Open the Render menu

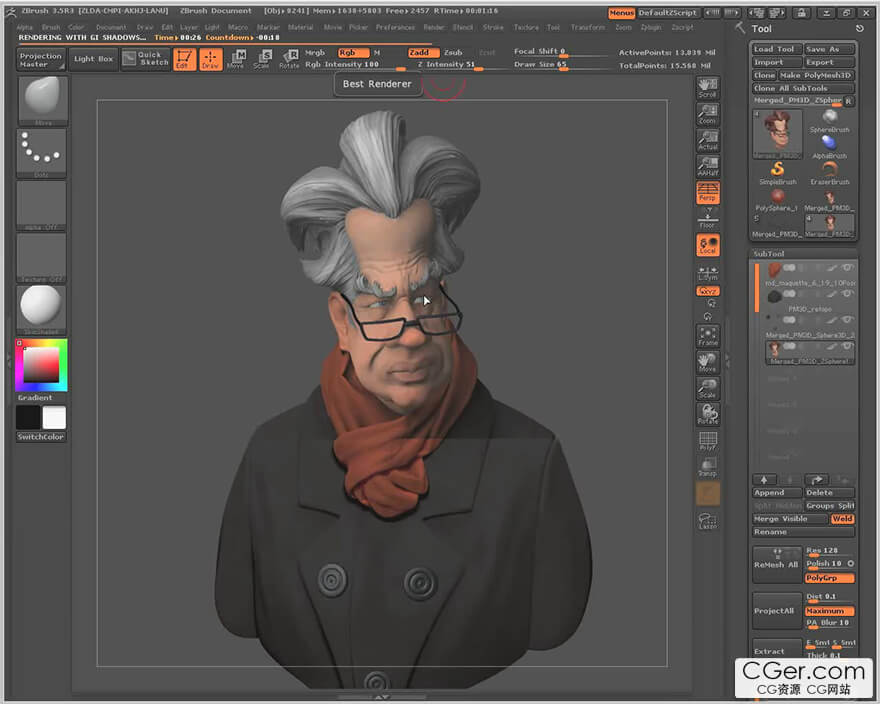coord(434,28)
